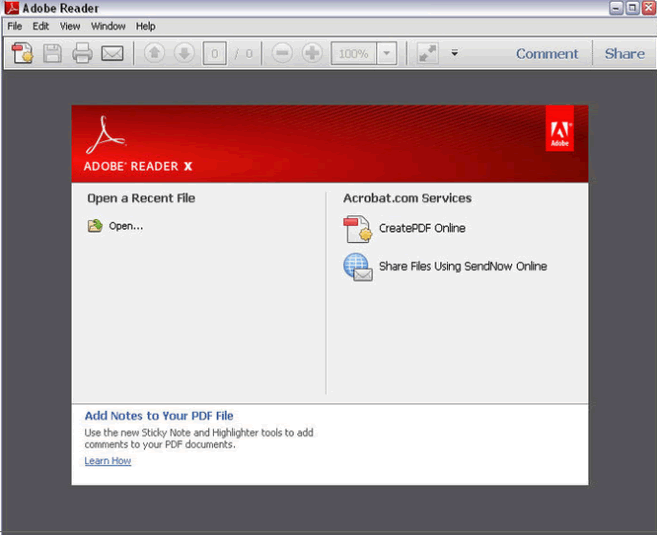This screenshot has height=535, width=657.
Task: Zoom out with the minus button
Action: [x=282, y=53]
